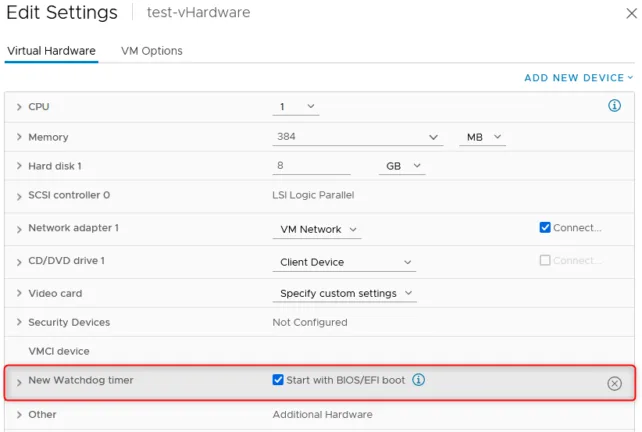The height and width of the screenshot is (432, 642).
Task: Open the Hard disk GB unit dropdown
Action: pyautogui.click(x=402, y=166)
